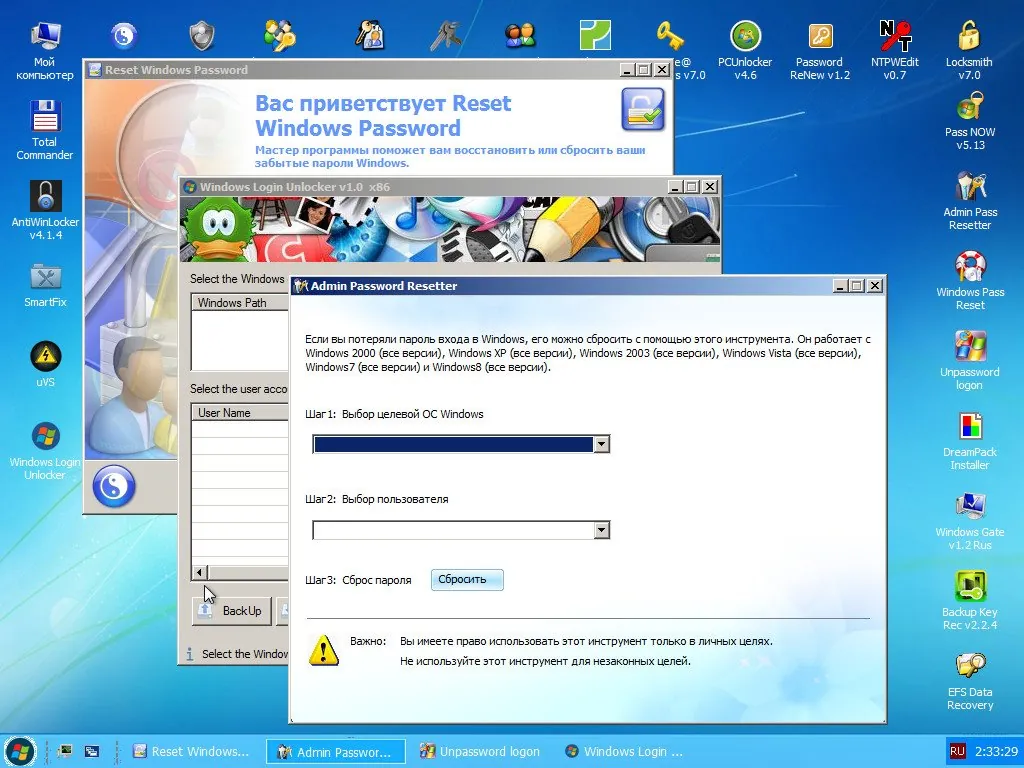1024x768 pixels.
Task: Click the Windows Path column header
Action: [240, 302]
